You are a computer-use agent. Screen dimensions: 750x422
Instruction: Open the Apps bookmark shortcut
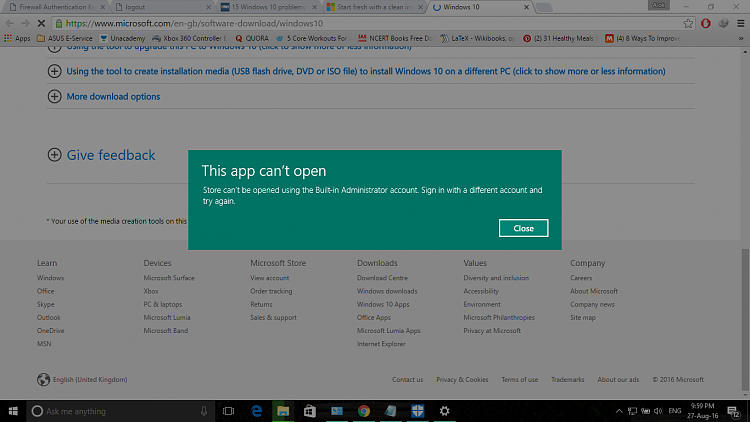(17, 38)
